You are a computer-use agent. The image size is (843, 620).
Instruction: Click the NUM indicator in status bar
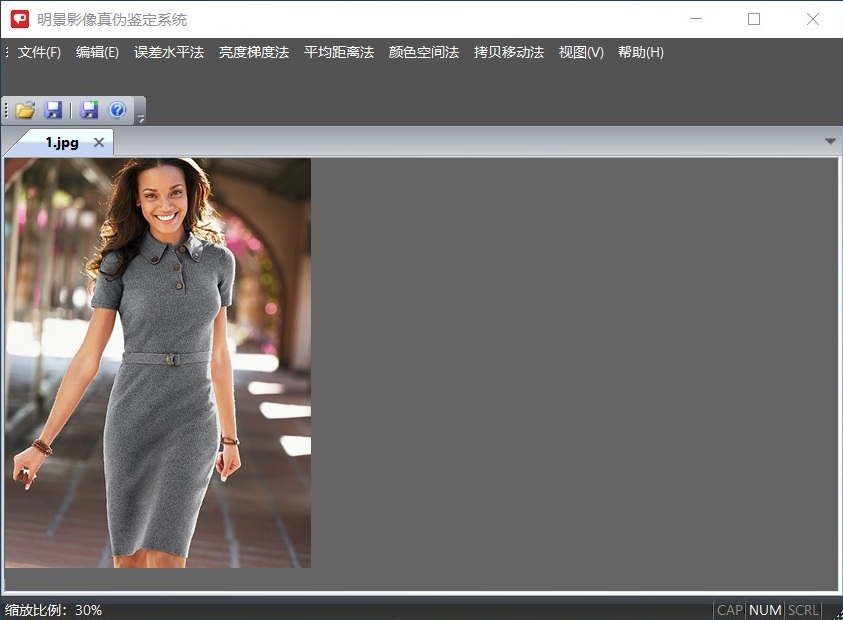765,610
